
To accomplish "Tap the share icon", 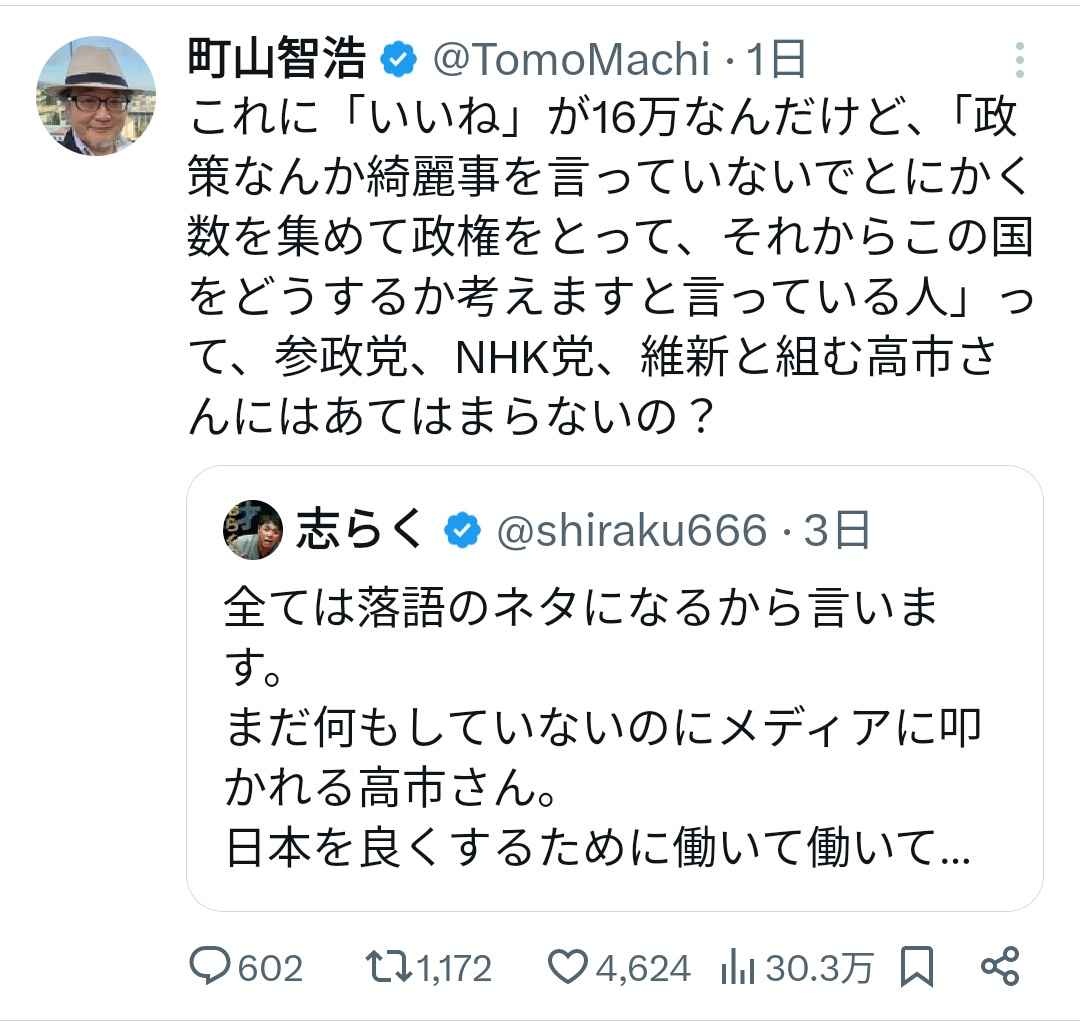I will [999, 966].
